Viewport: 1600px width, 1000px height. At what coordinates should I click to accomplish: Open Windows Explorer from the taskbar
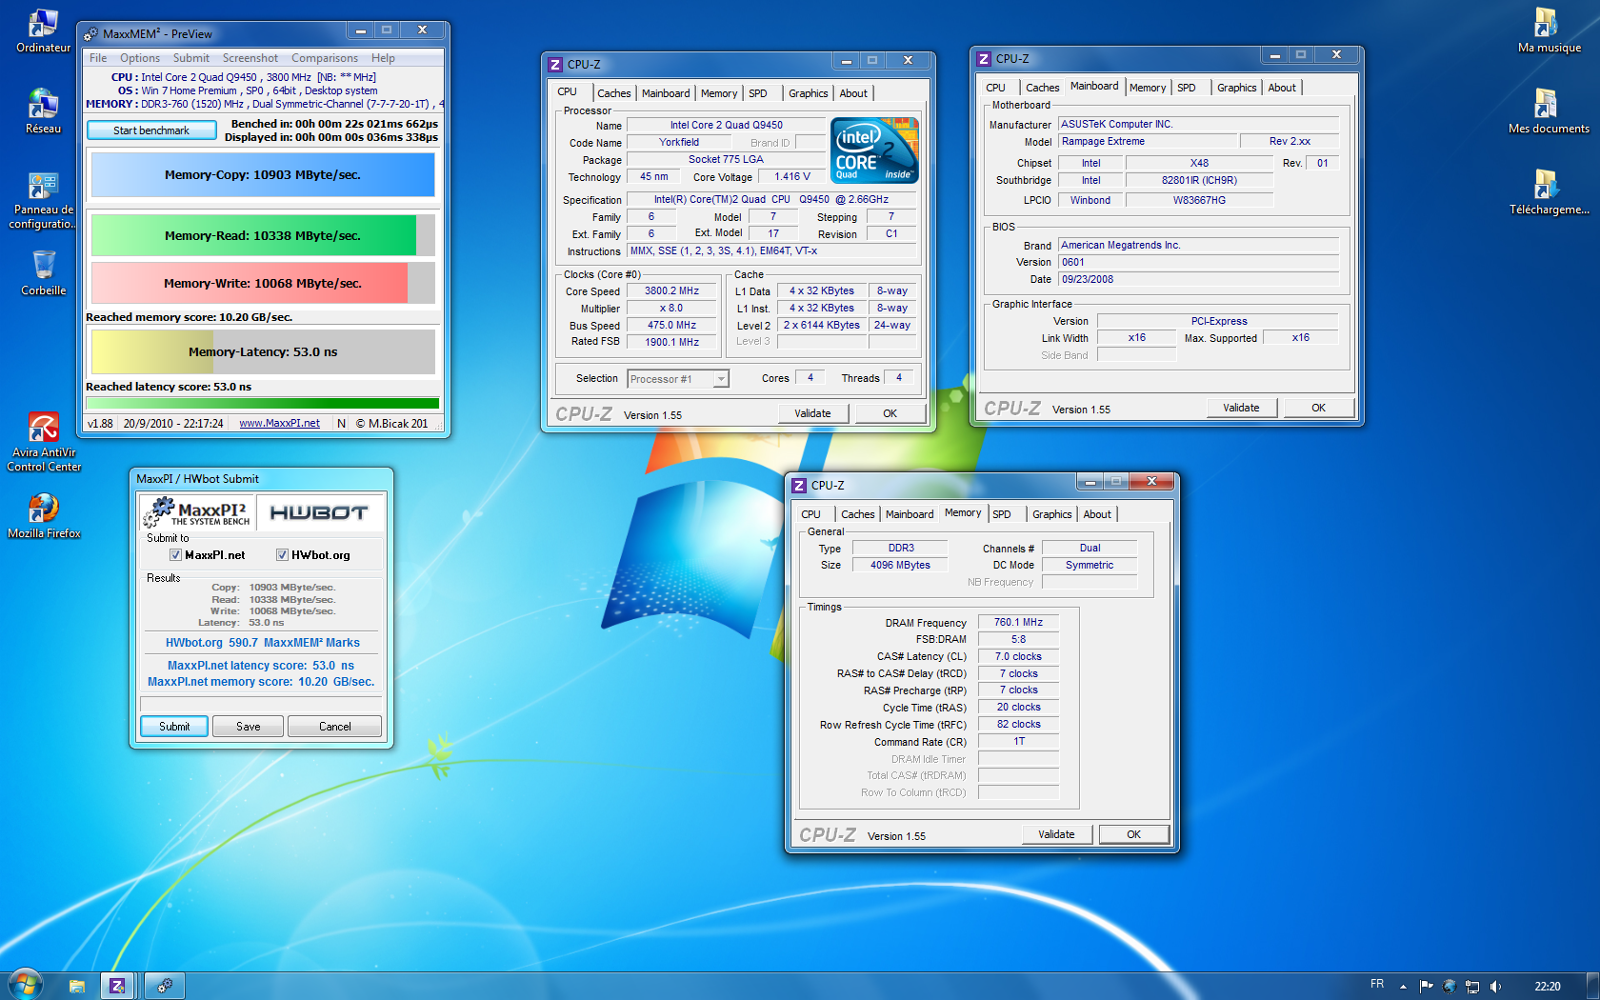(77, 986)
